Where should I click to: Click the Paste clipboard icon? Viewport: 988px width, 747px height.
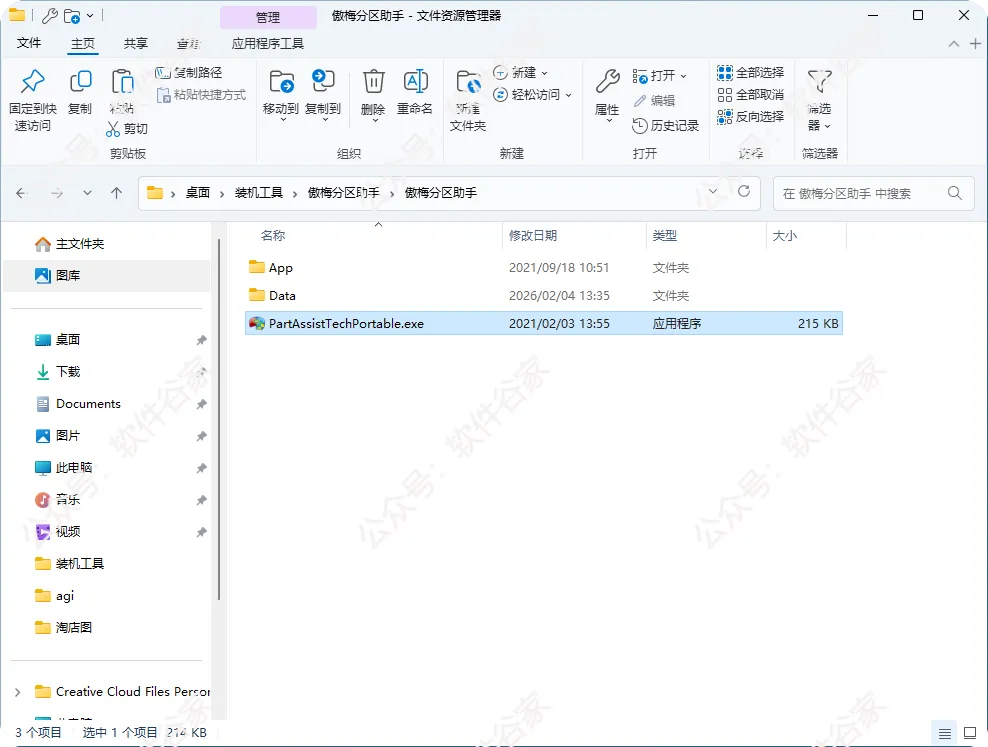click(122, 82)
